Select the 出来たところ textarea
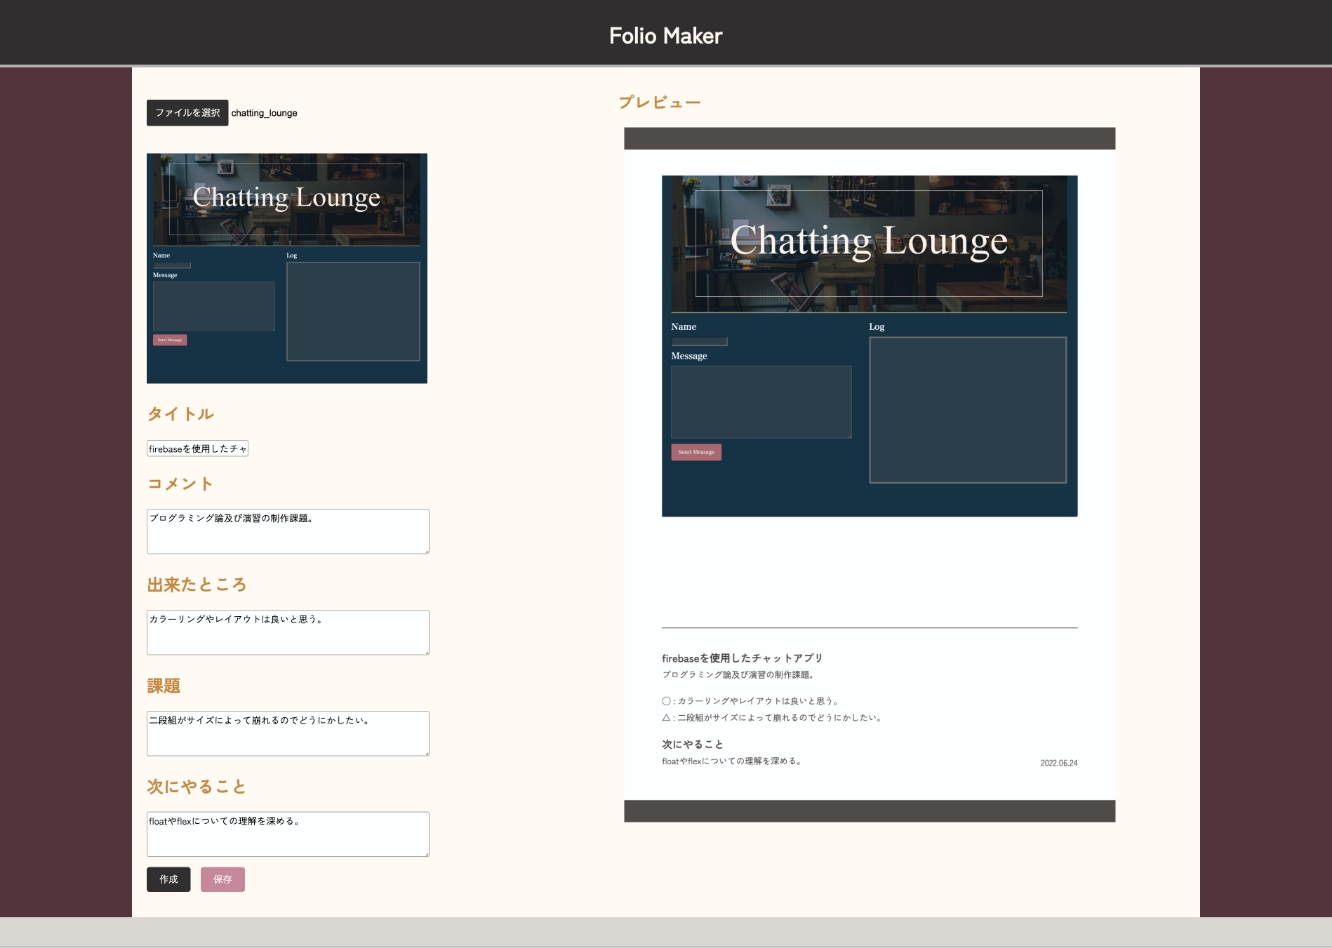 pos(287,632)
